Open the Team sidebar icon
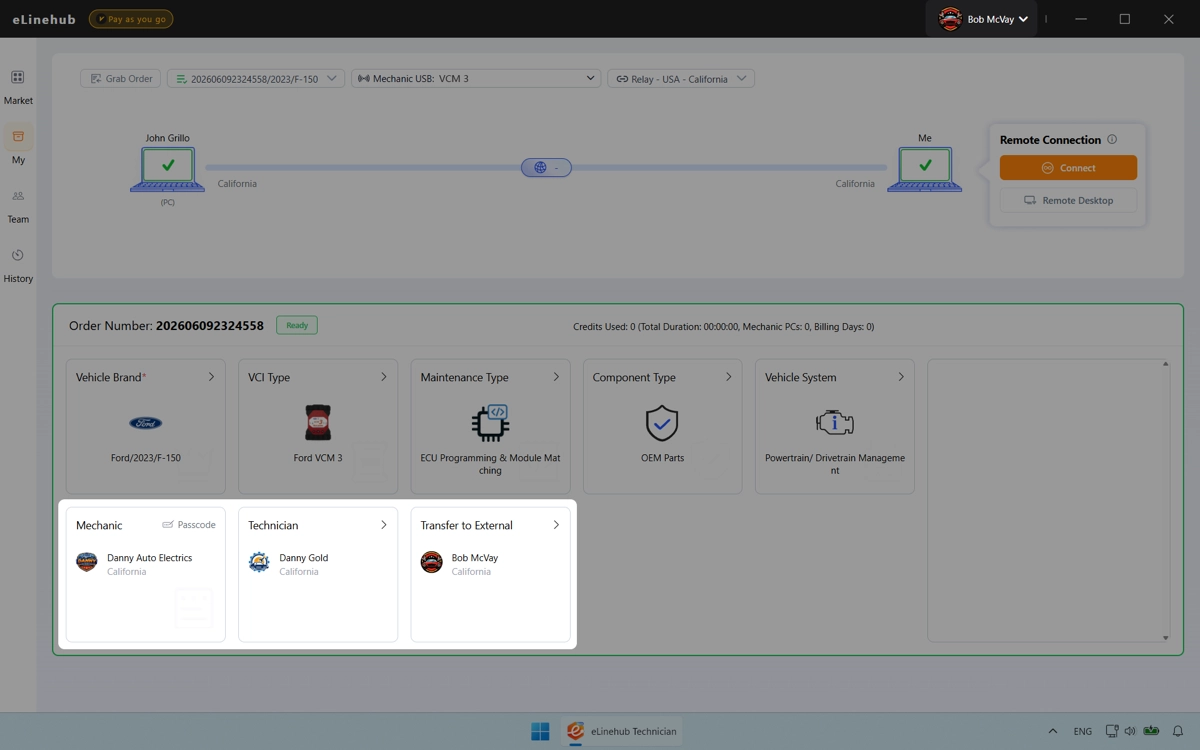Image resolution: width=1200 pixels, height=750 pixels. pos(18,196)
